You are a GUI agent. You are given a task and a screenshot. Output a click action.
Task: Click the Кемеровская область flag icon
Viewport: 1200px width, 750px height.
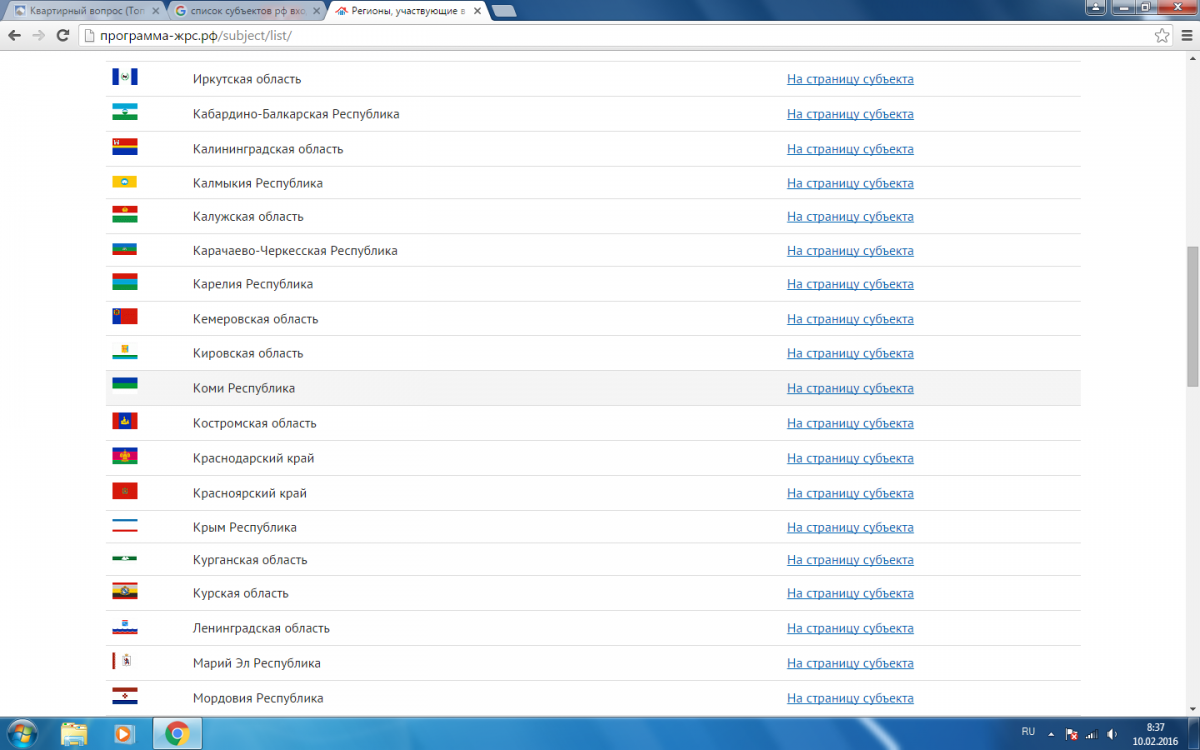click(x=124, y=317)
